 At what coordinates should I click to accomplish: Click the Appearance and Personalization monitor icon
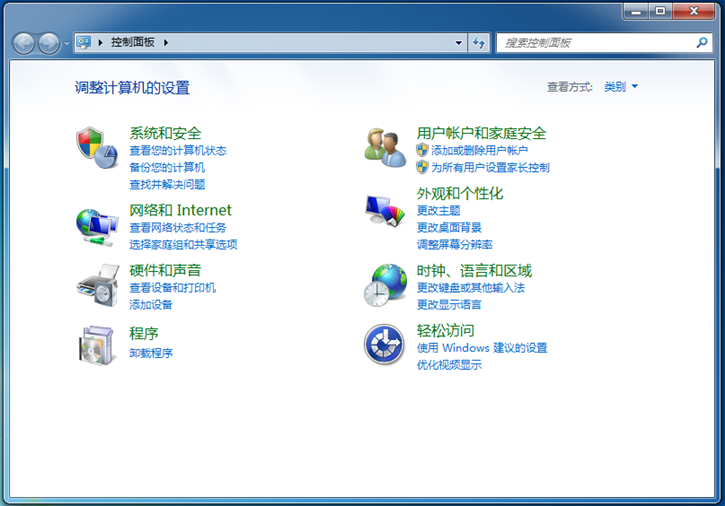coord(385,208)
